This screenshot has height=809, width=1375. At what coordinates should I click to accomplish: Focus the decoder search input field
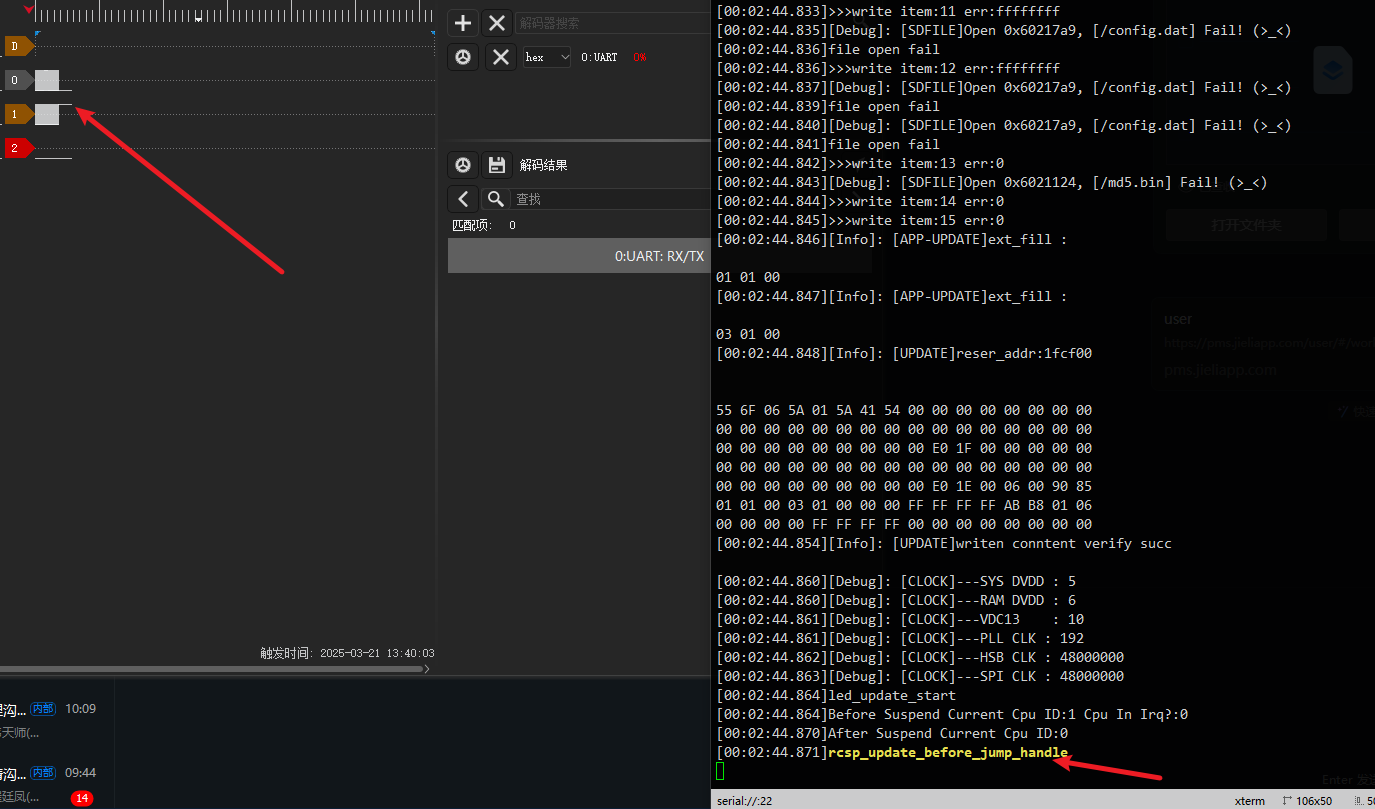[612, 23]
